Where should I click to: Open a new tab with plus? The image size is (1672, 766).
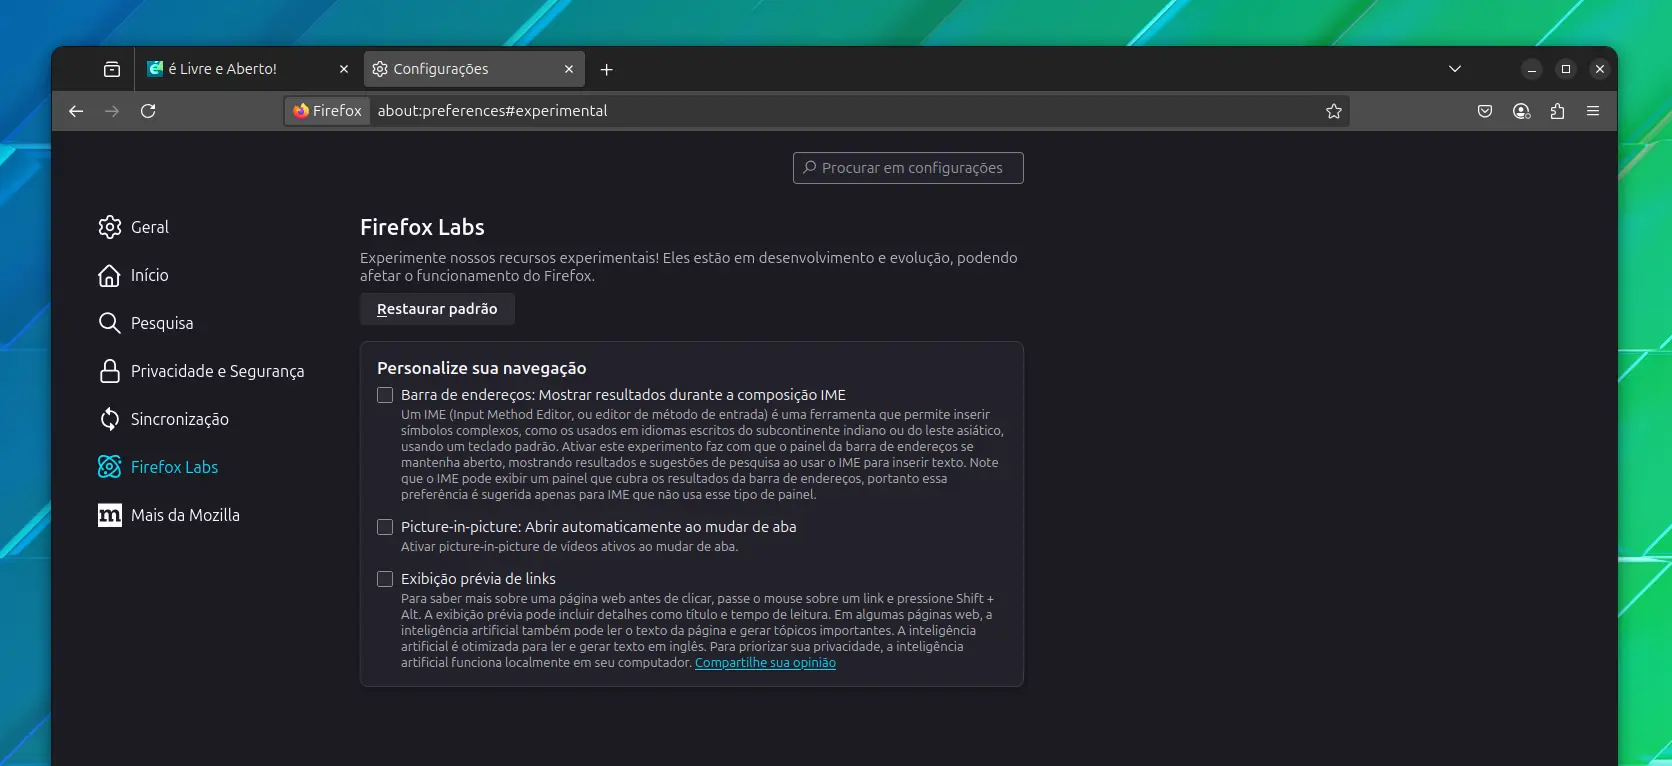tap(606, 69)
